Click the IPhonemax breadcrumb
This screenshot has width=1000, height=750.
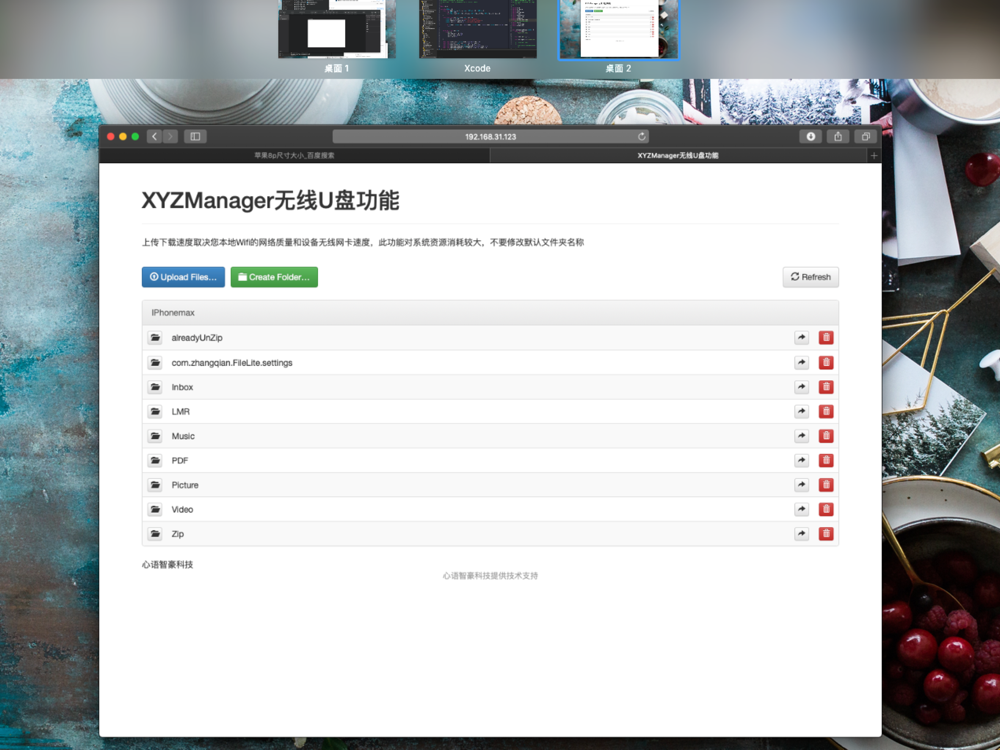pos(173,312)
